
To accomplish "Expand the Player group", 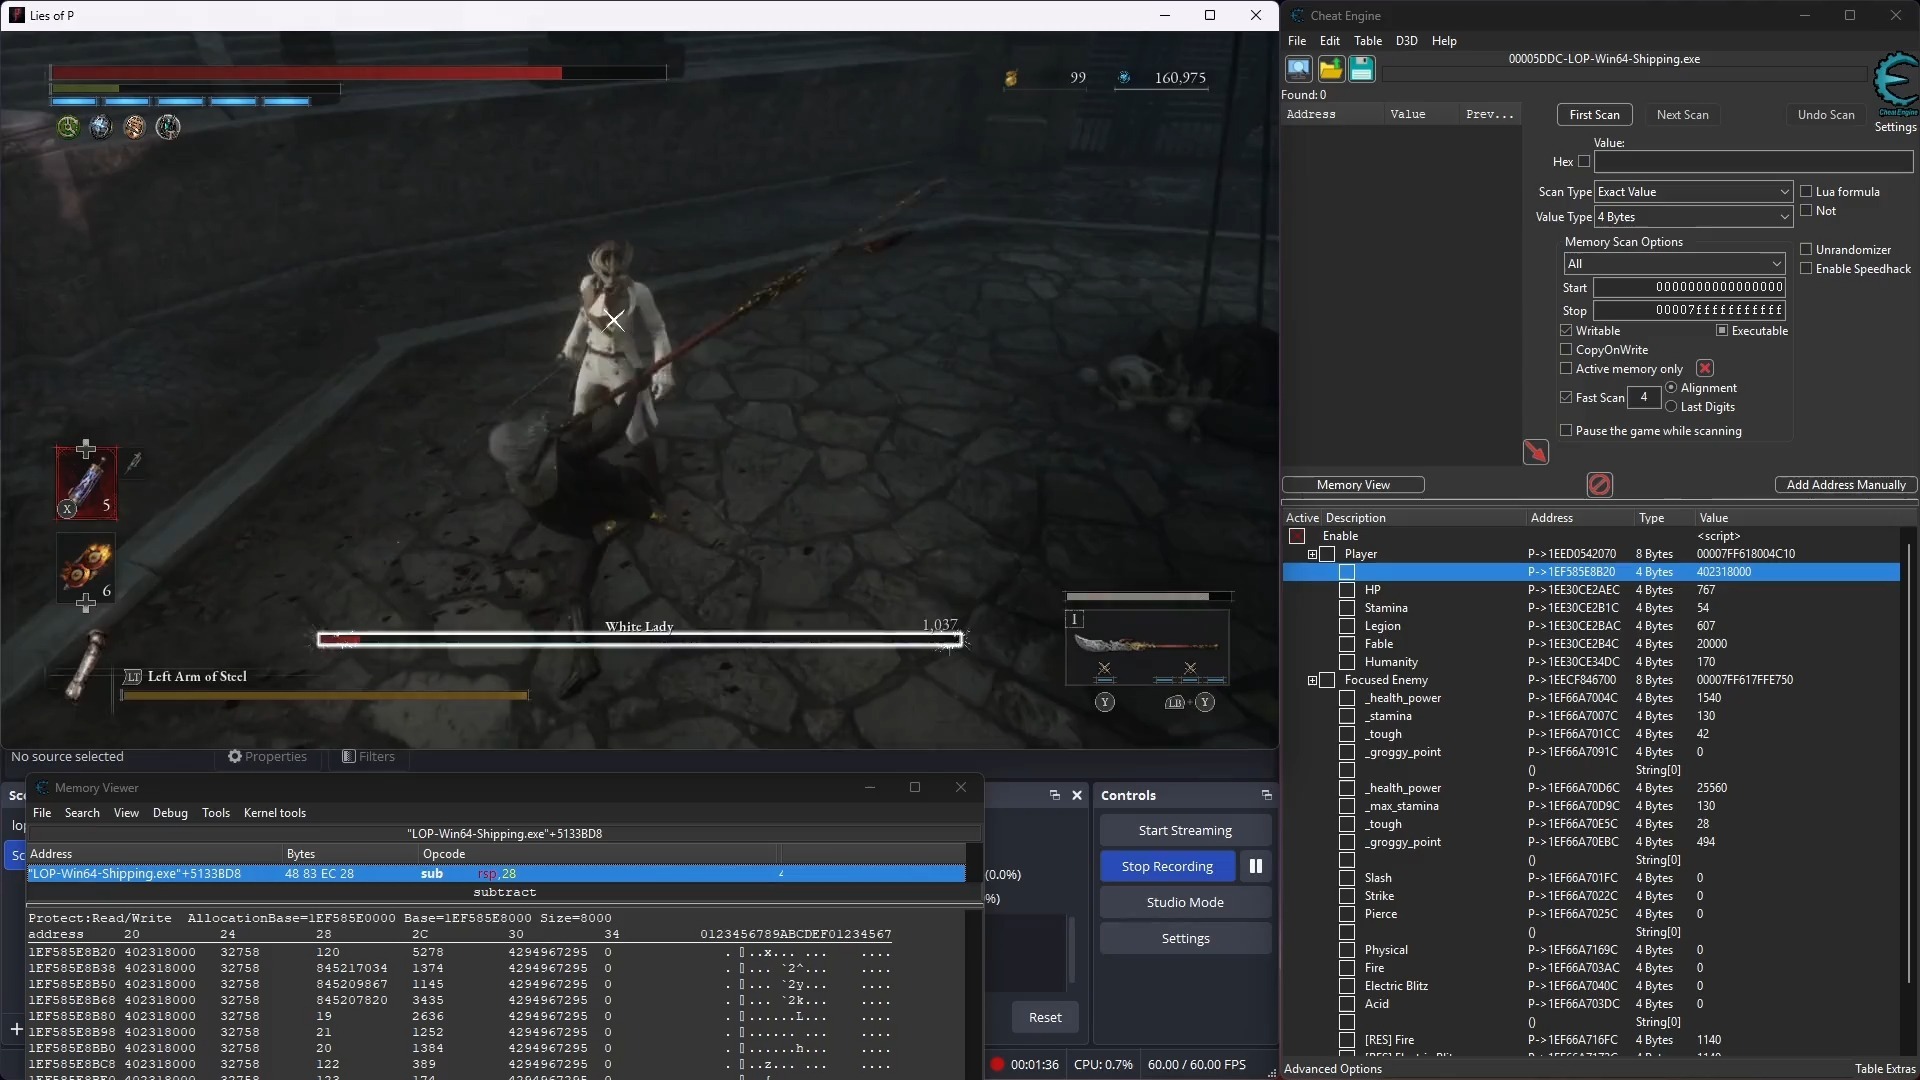I will (x=1312, y=554).
